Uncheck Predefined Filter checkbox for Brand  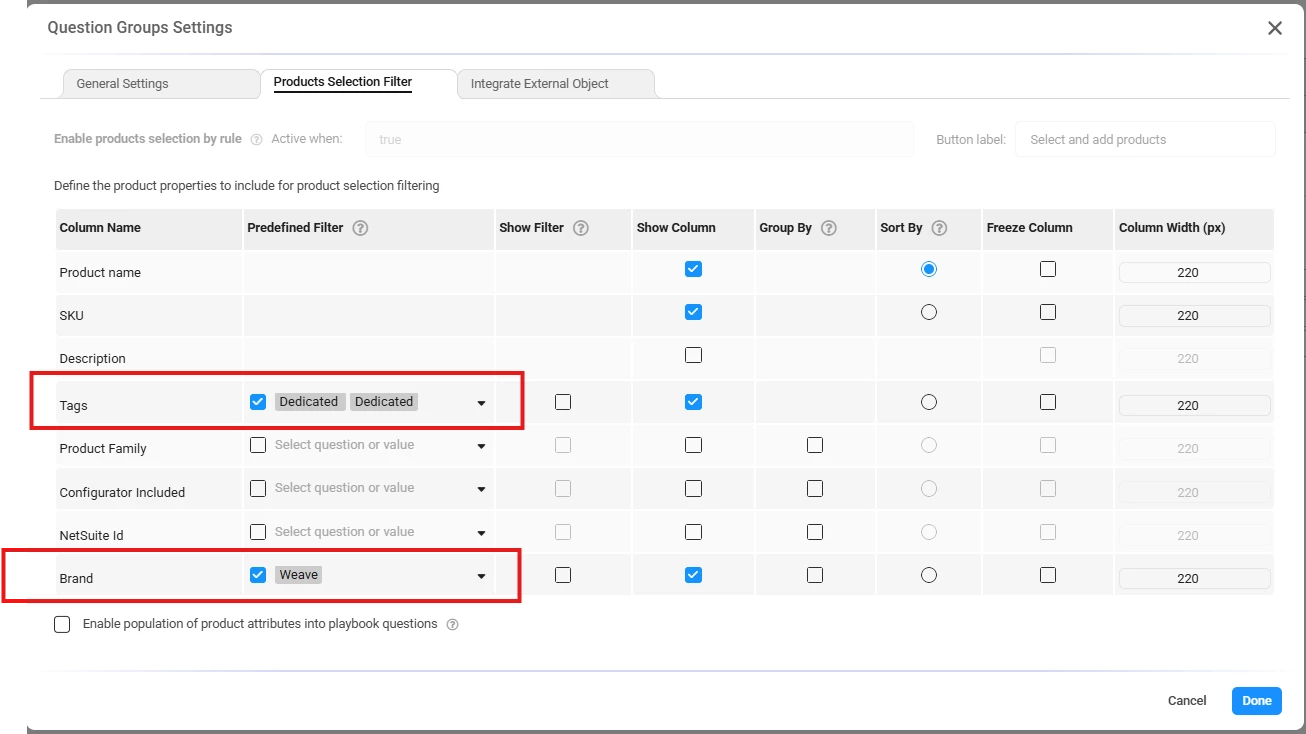pyautogui.click(x=258, y=575)
